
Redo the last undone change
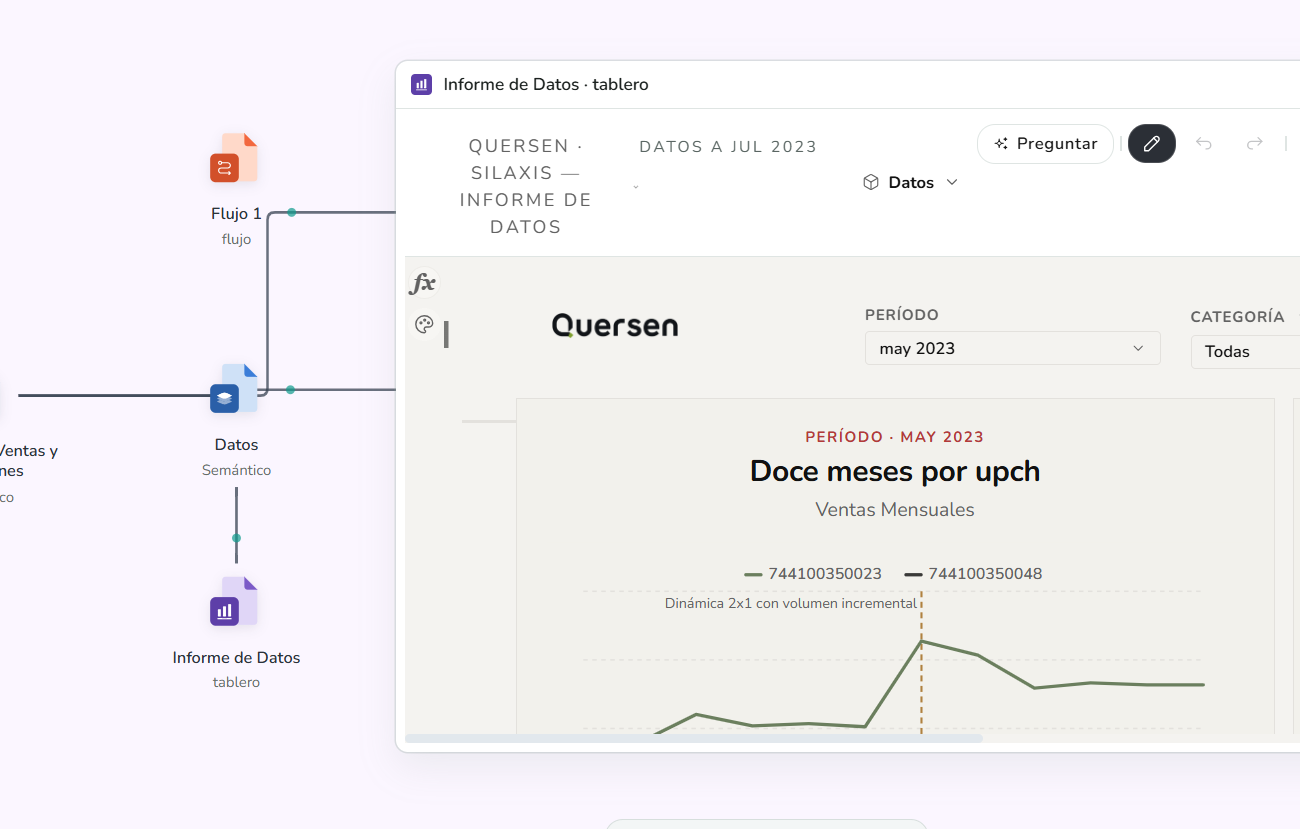pos(1254,144)
